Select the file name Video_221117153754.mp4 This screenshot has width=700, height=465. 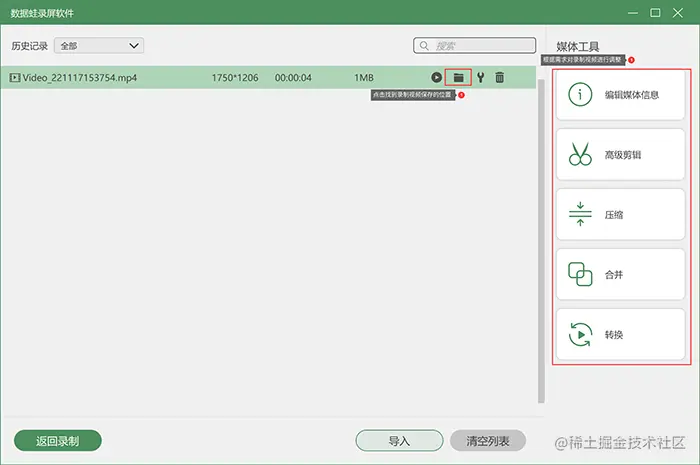79,78
